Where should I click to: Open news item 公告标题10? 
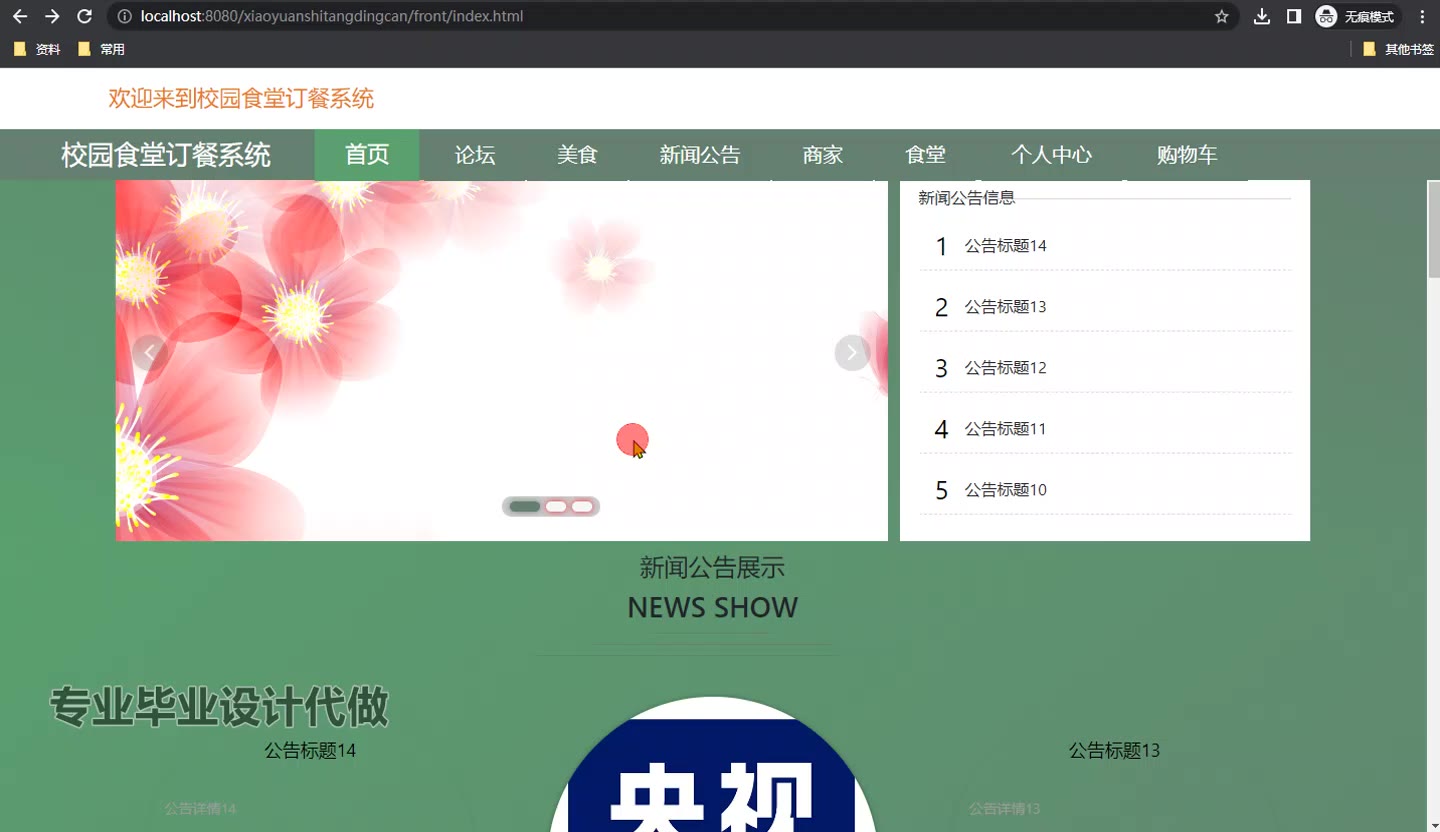click(x=1006, y=490)
